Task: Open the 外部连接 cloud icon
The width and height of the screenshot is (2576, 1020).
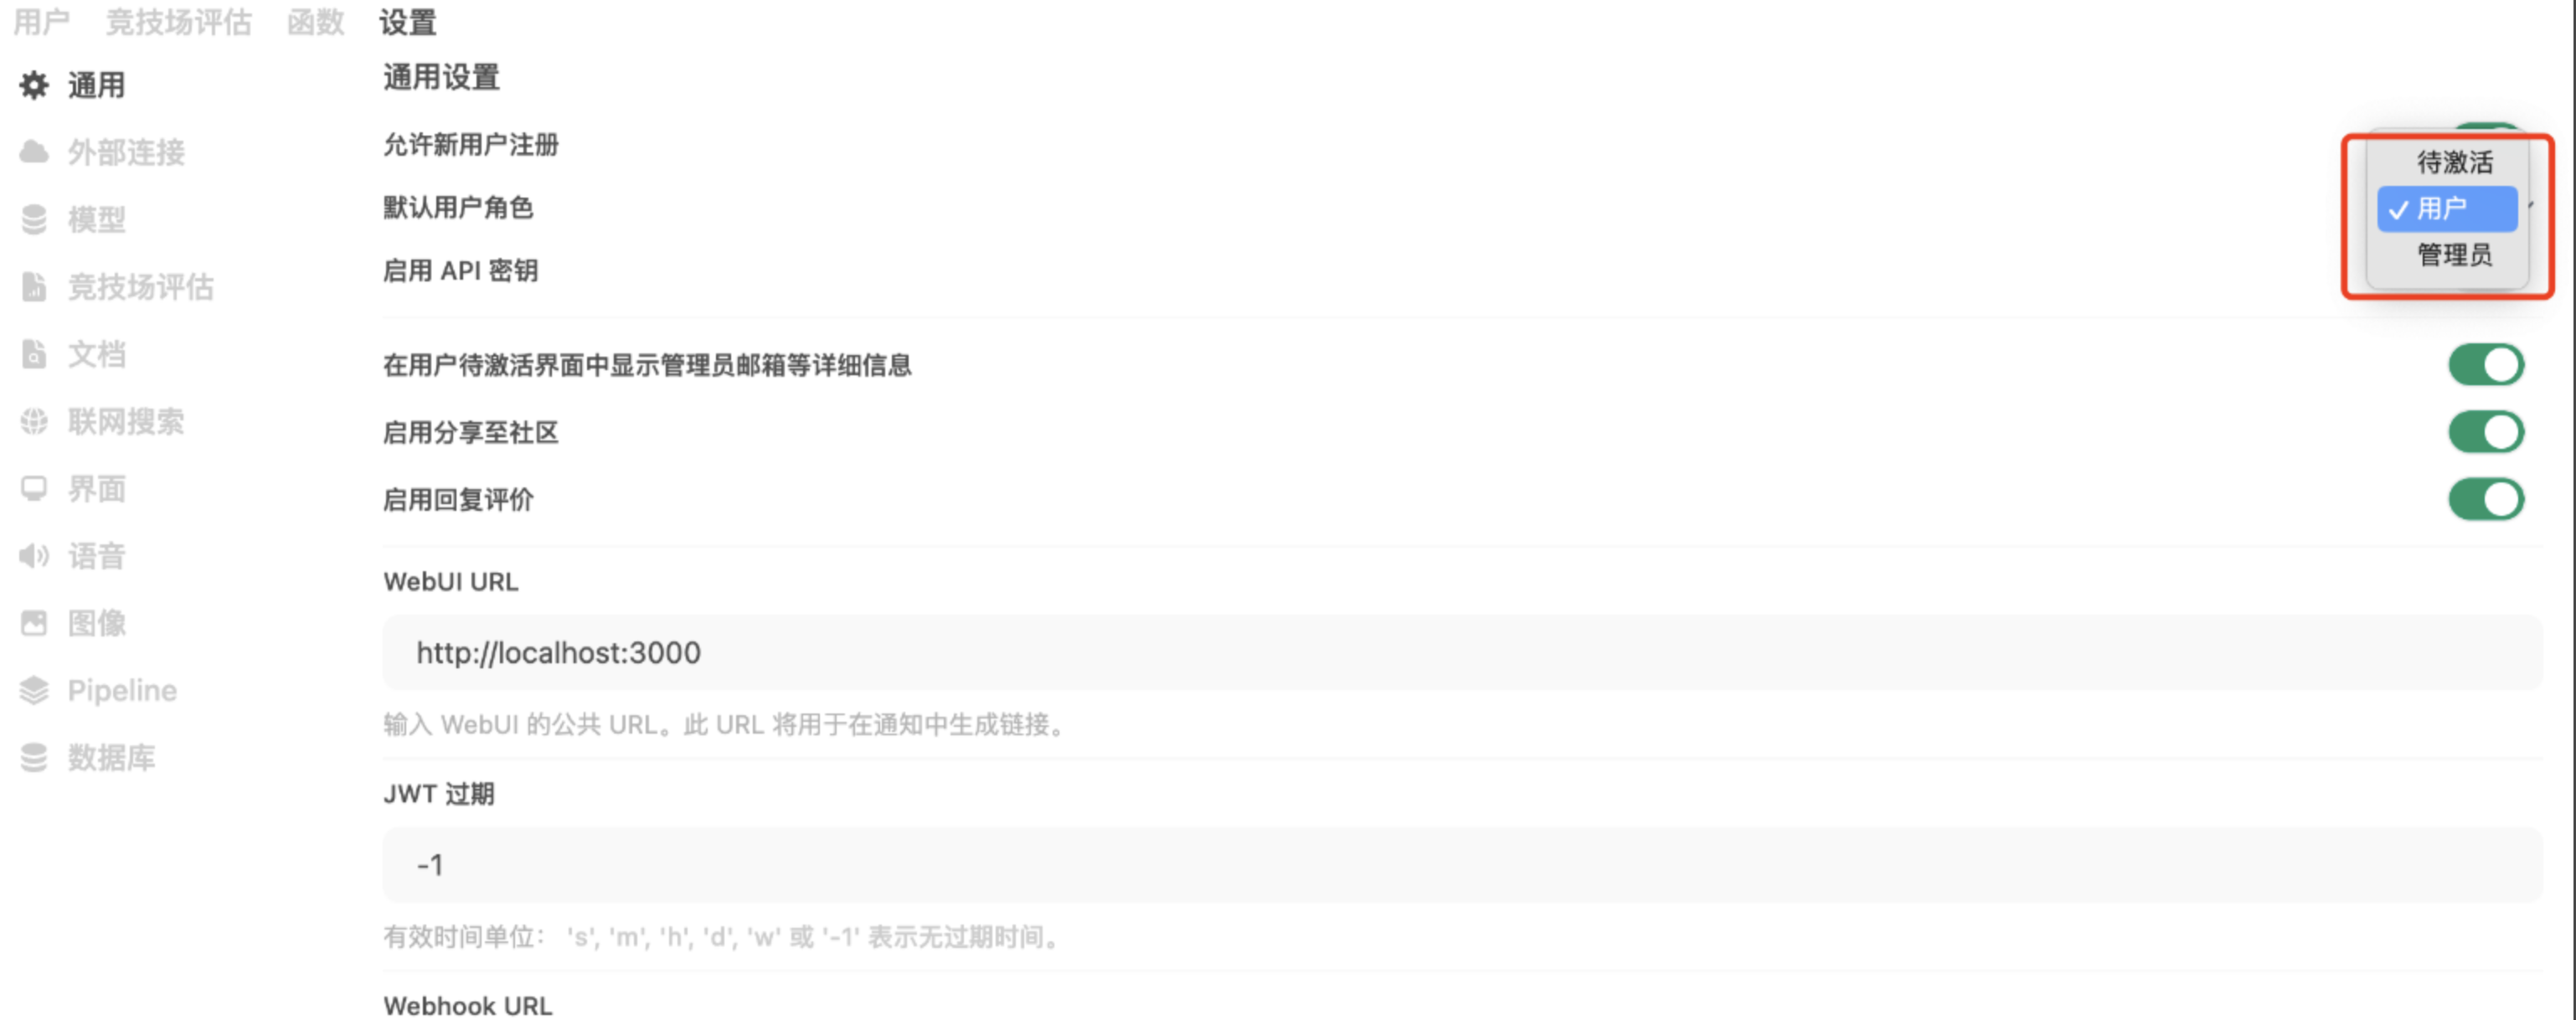Action: click(x=34, y=152)
